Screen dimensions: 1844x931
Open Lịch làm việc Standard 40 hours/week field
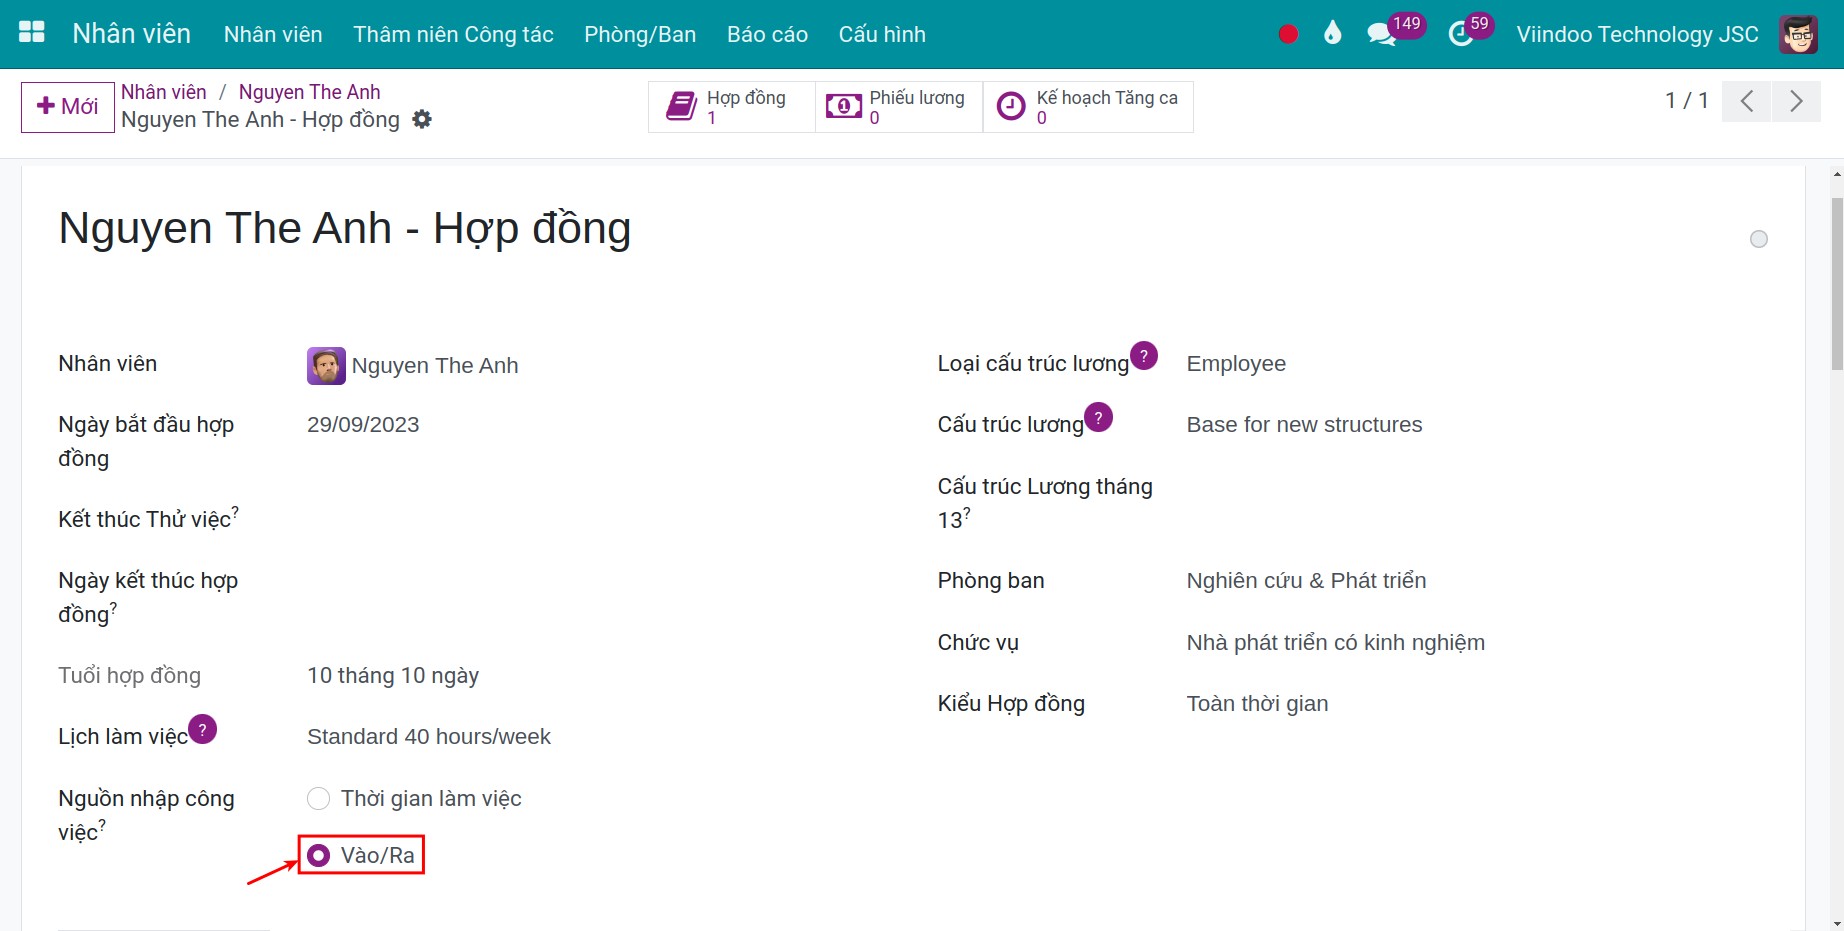pos(429,737)
